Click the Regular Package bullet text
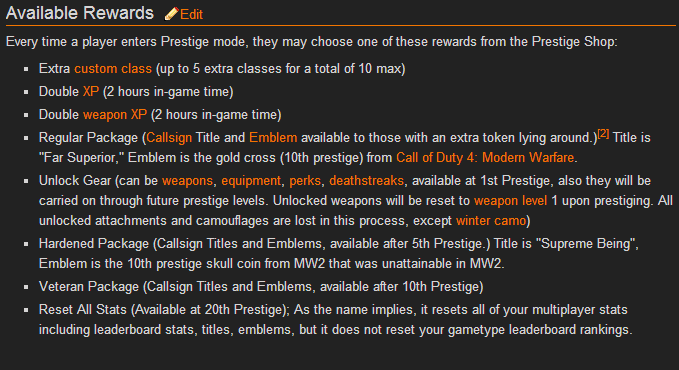679x370 pixels. point(345,147)
